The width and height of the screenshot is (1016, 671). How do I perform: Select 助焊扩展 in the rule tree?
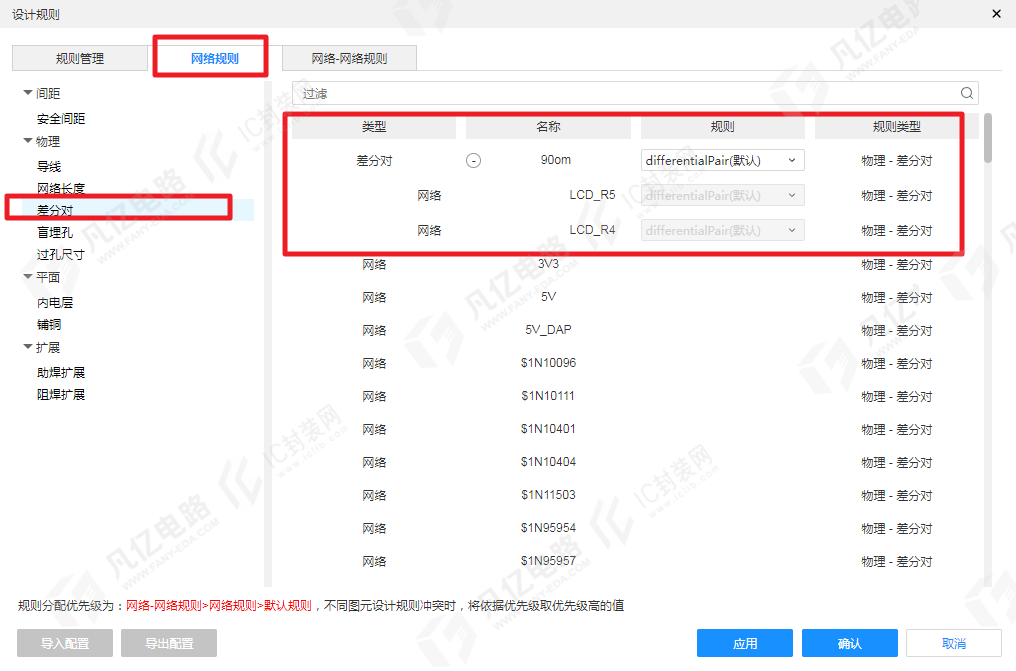pyautogui.click(x=61, y=372)
